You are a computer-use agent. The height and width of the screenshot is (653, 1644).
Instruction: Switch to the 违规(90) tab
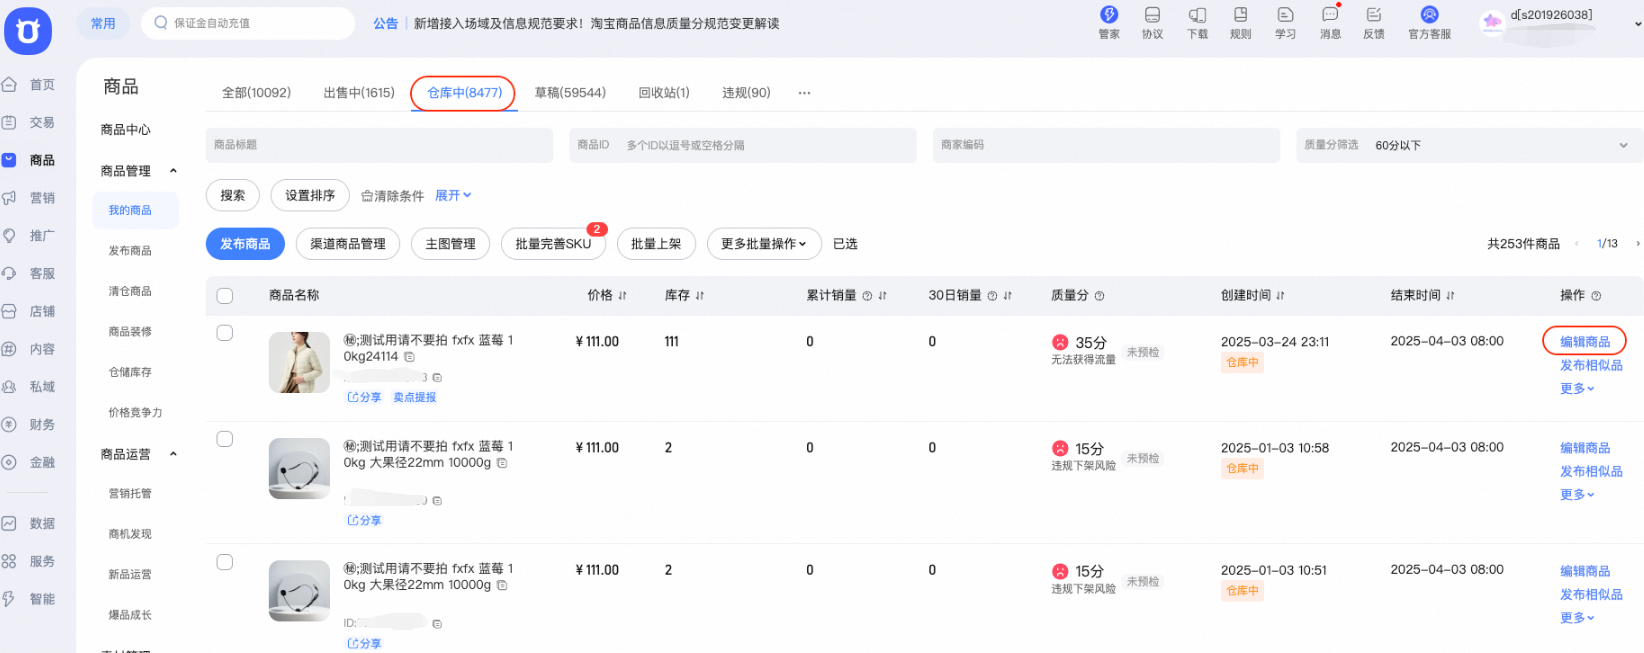[x=746, y=93]
